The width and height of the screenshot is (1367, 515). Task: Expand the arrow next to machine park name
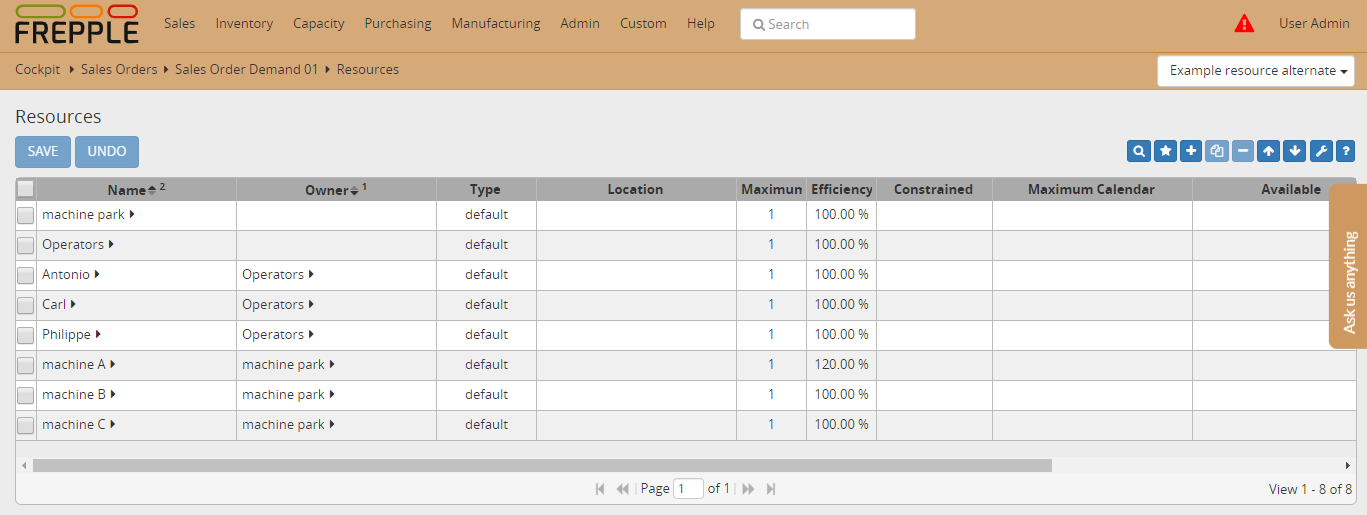click(132, 214)
